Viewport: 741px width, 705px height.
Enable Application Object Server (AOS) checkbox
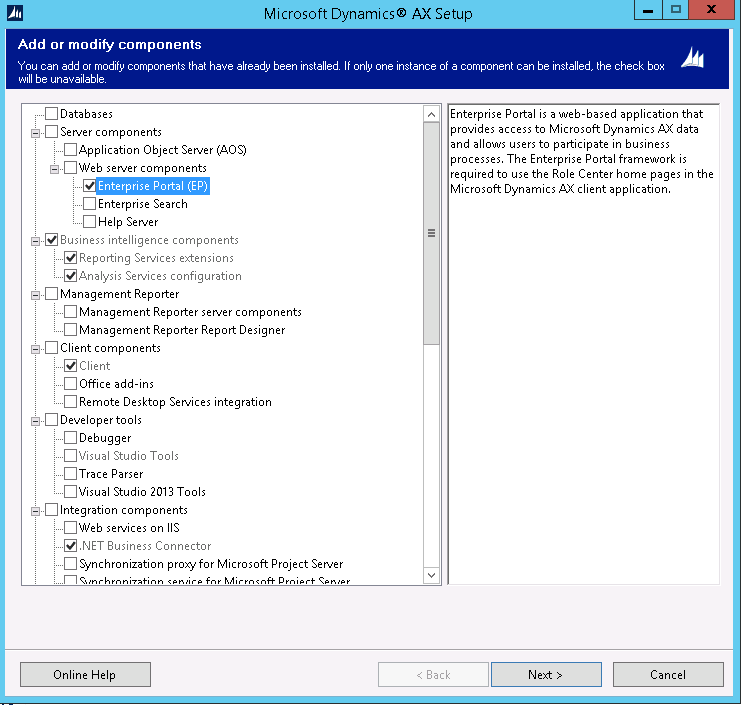point(70,149)
